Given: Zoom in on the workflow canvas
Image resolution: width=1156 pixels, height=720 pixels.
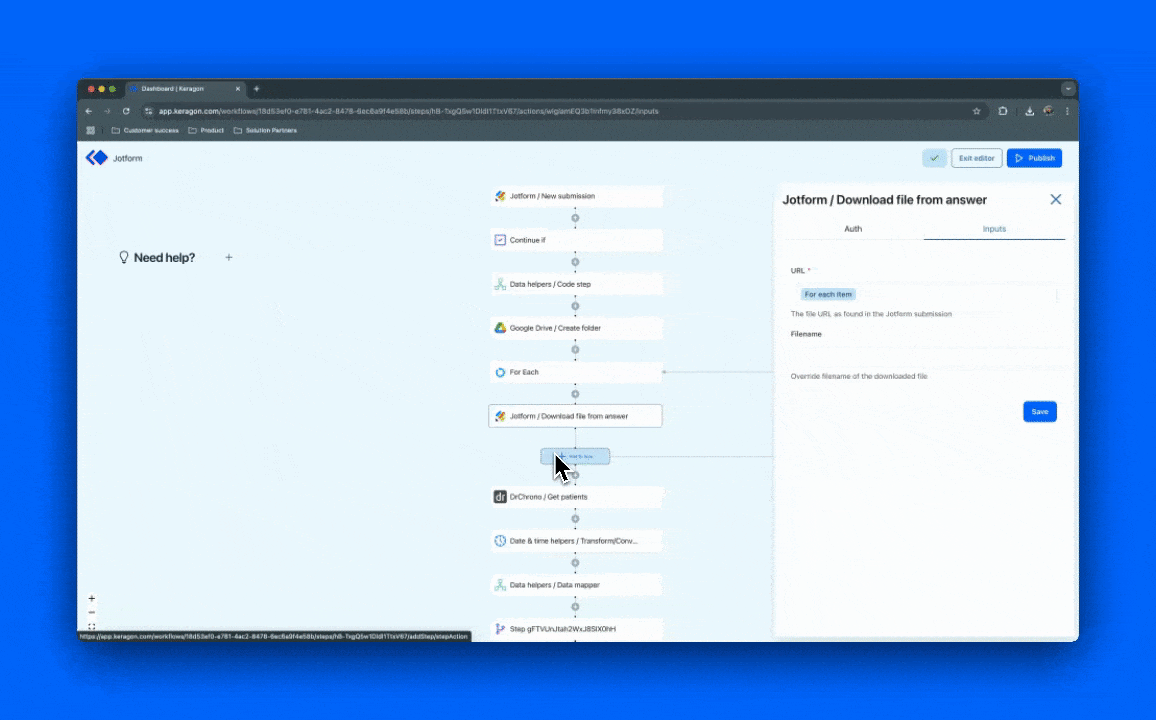Looking at the screenshot, I should 91,598.
